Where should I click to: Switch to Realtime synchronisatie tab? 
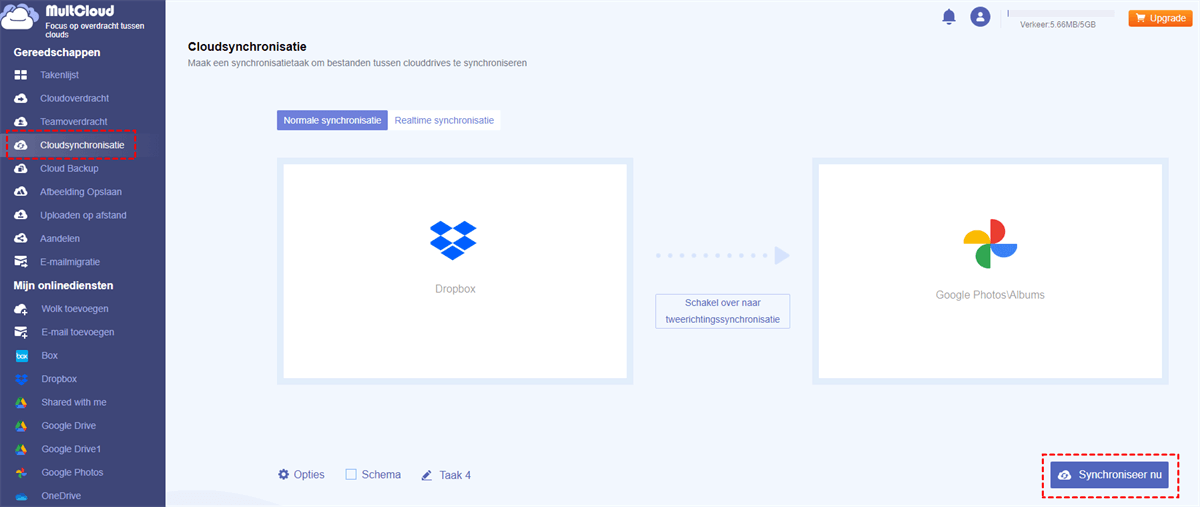tap(444, 120)
